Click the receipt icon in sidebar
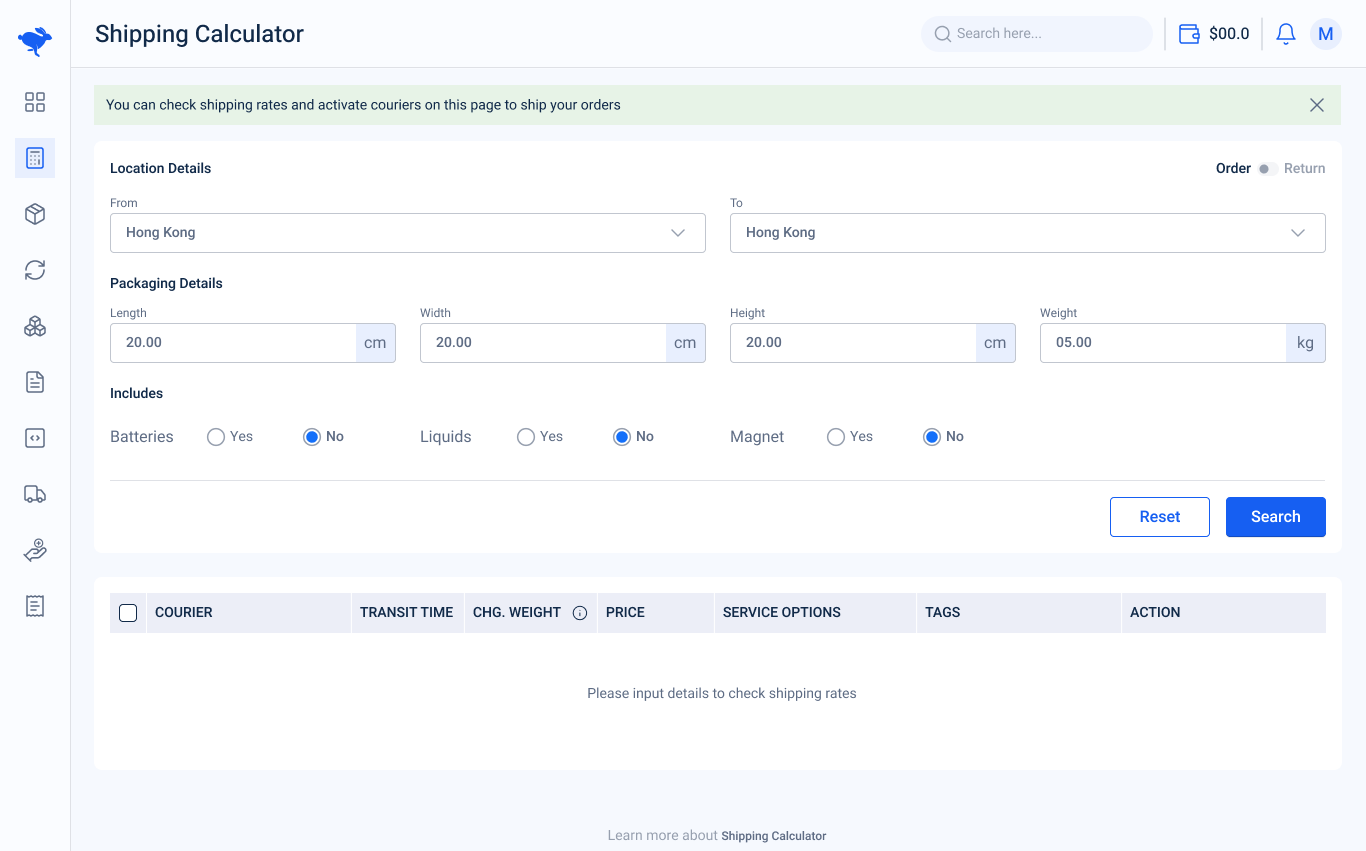 pos(35,606)
